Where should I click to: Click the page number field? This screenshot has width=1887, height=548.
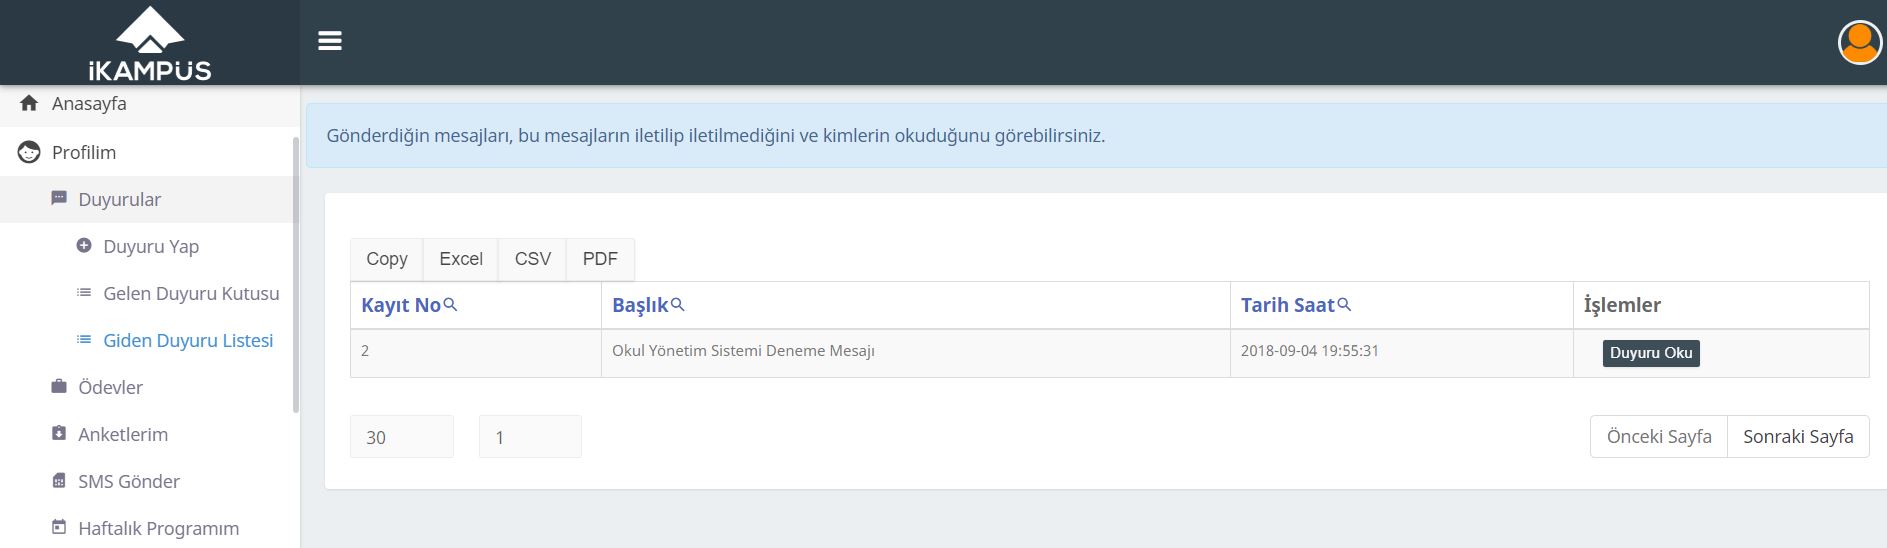530,437
